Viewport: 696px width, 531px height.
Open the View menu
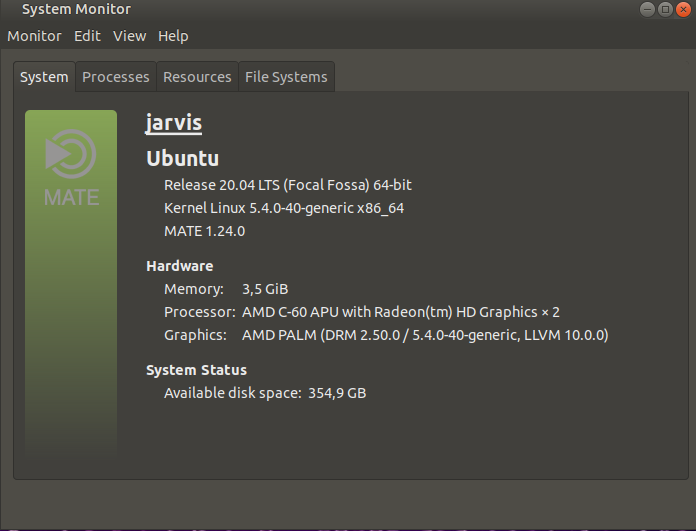pyautogui.click(x=129, y=36)
